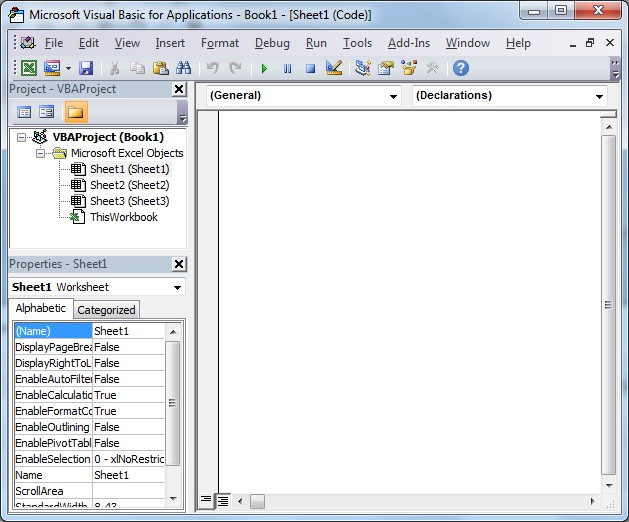This screenshot has height=522, width=629.
Task: Collapse Microsoft Excel Objects folder
Action: (x=41, y=153)
